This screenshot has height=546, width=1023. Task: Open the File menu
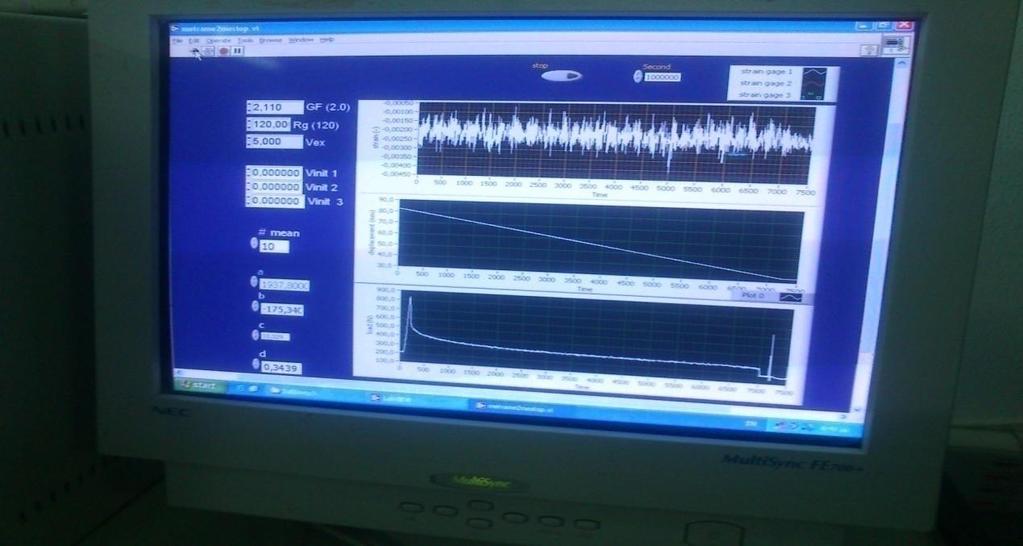click(x=177, y=40)
